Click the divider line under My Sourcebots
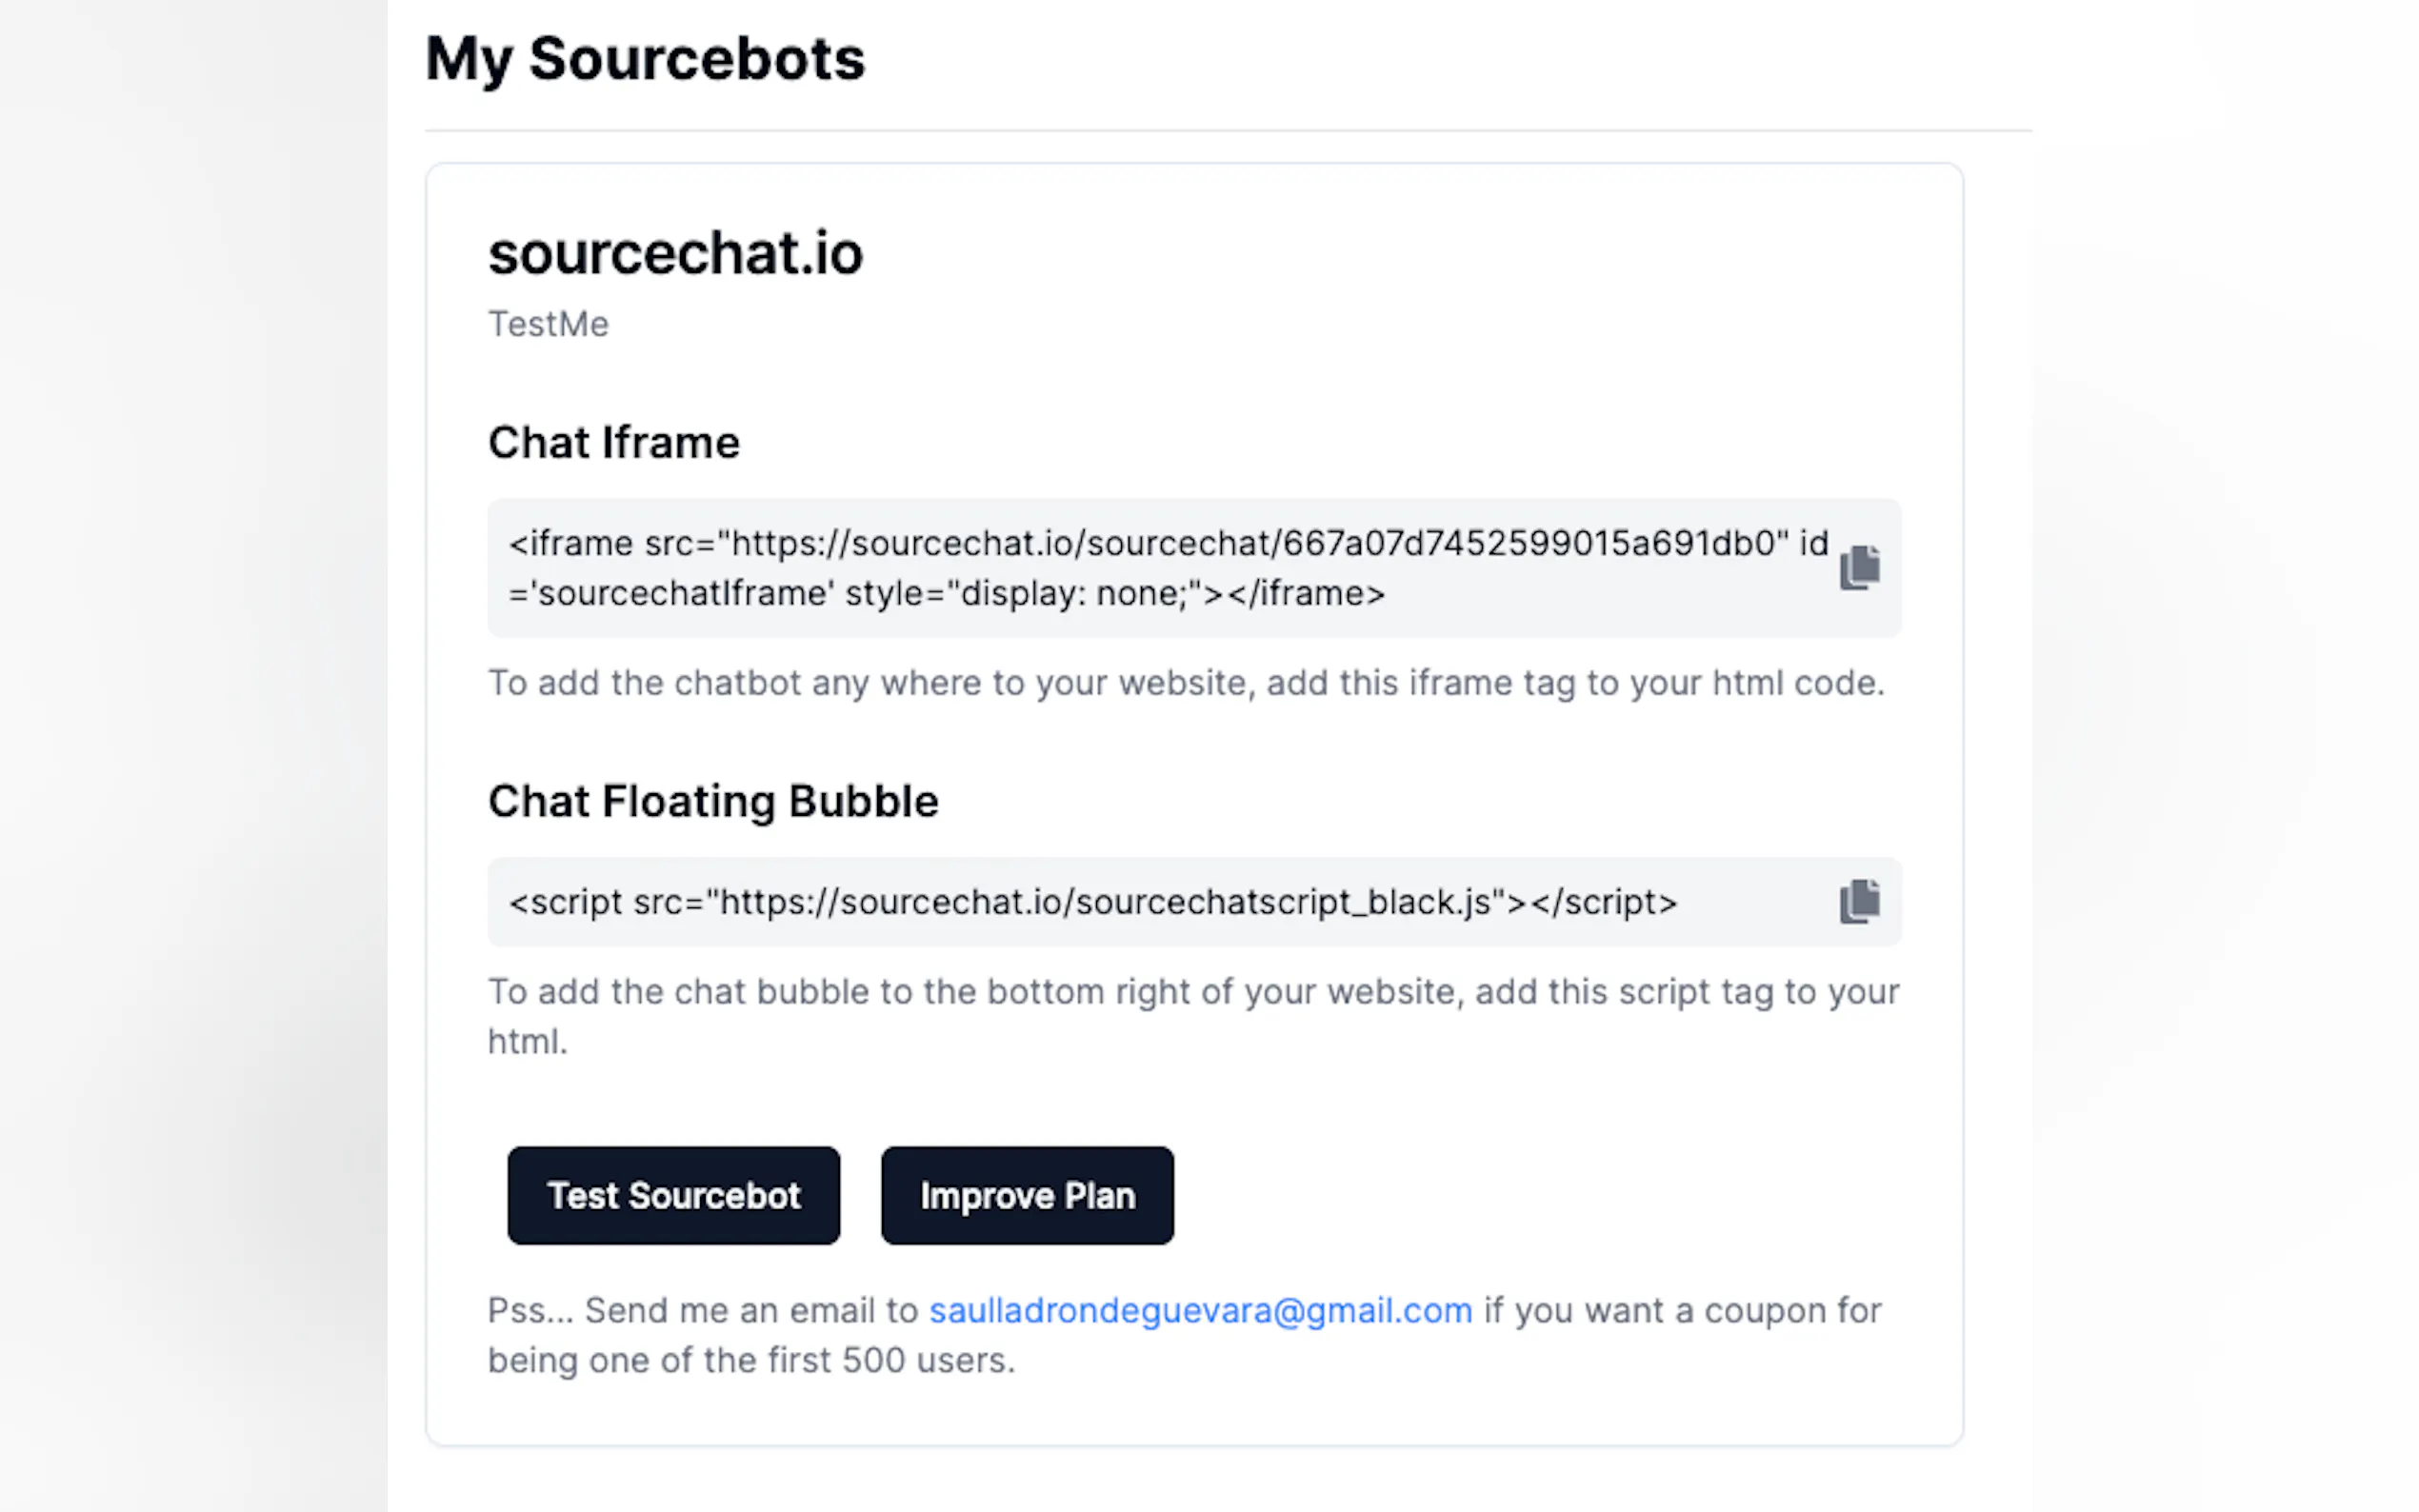Viewport: 2419px width, 1512px height. (1227, 130)
